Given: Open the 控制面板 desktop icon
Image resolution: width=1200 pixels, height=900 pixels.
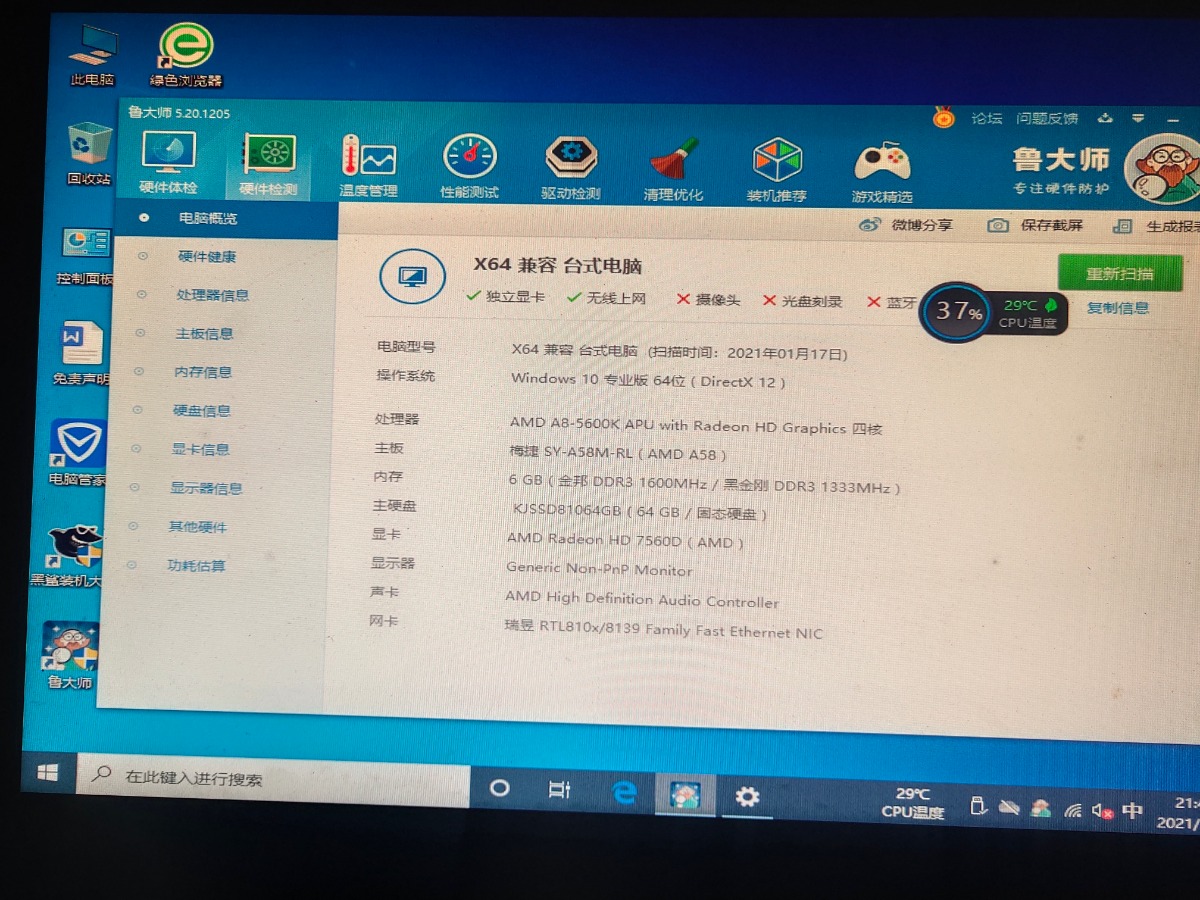Looking at the screenshot, I should click(x=85, y=256).
